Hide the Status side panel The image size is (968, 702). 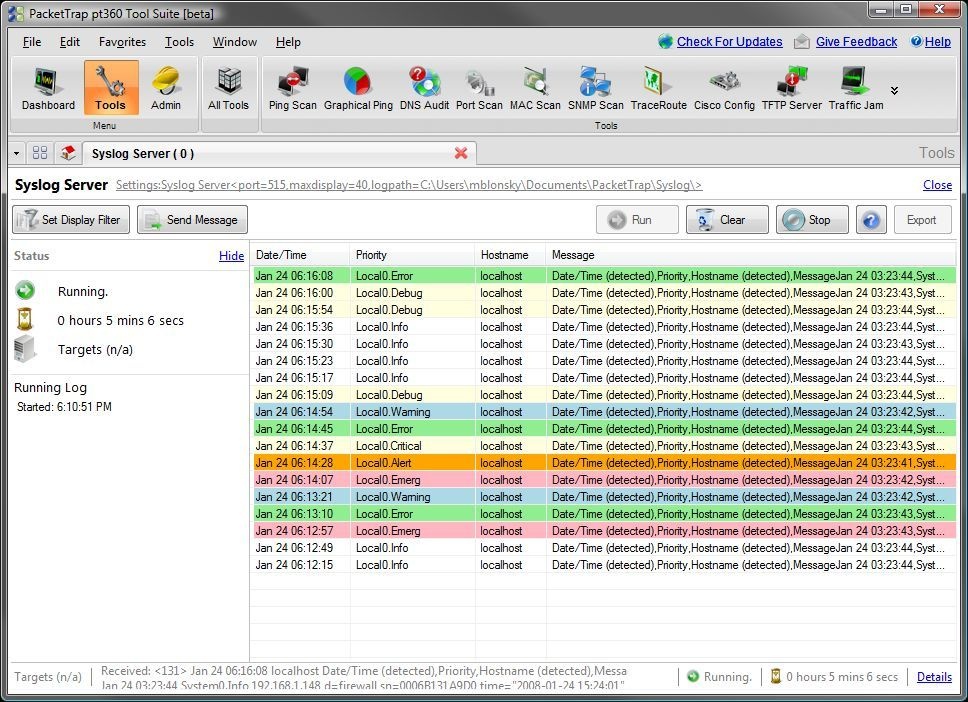[231, 256]
